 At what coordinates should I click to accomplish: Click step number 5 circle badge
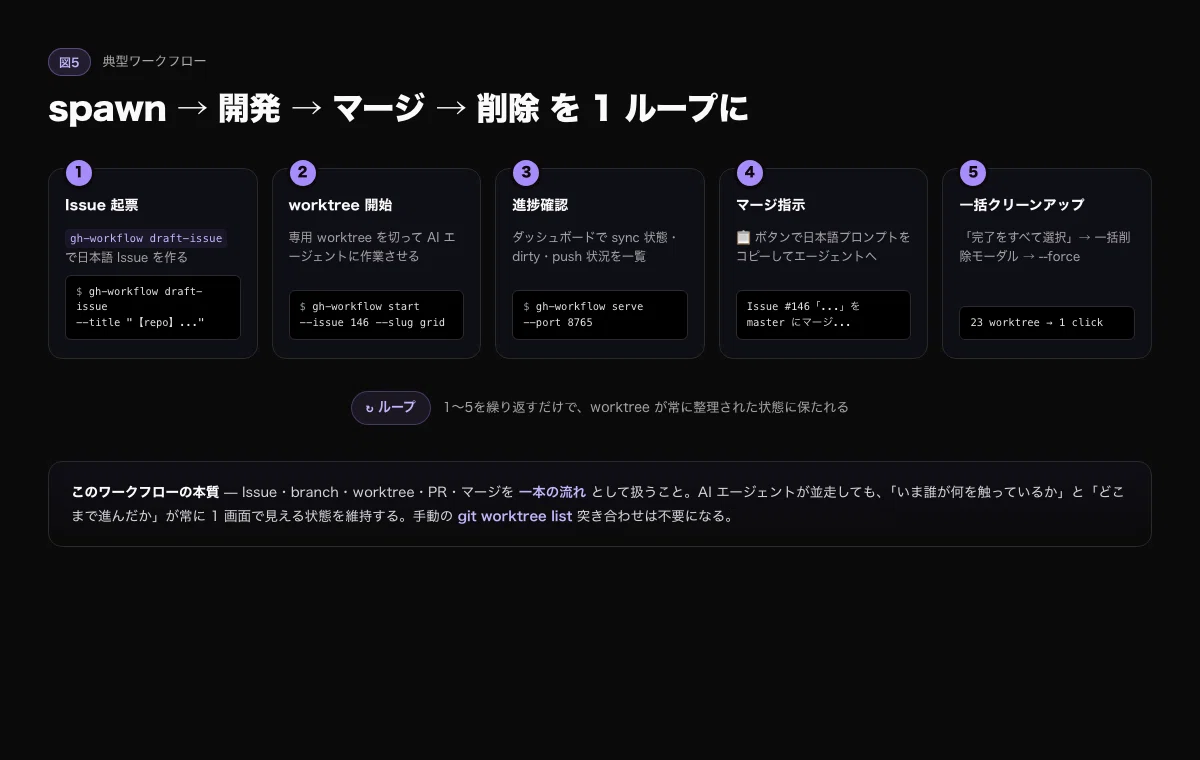coord(972,173)
